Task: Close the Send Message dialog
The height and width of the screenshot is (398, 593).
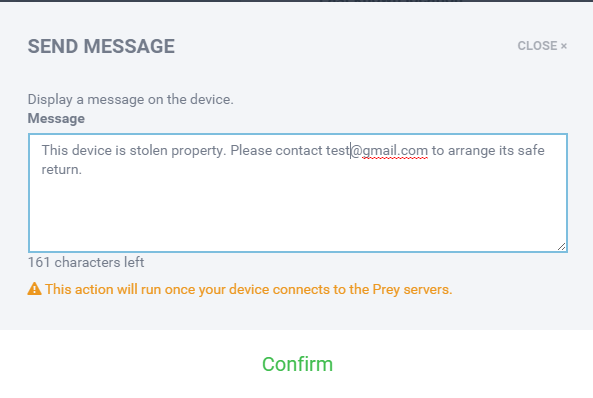Action: coord(542,46)
